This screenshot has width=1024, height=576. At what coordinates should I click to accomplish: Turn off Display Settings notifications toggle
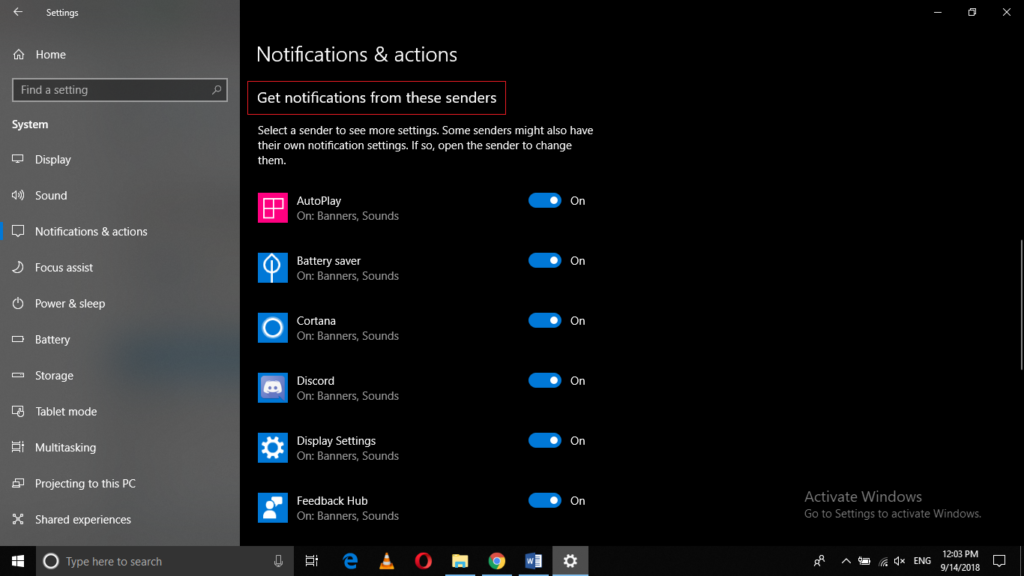coord(545,441)
